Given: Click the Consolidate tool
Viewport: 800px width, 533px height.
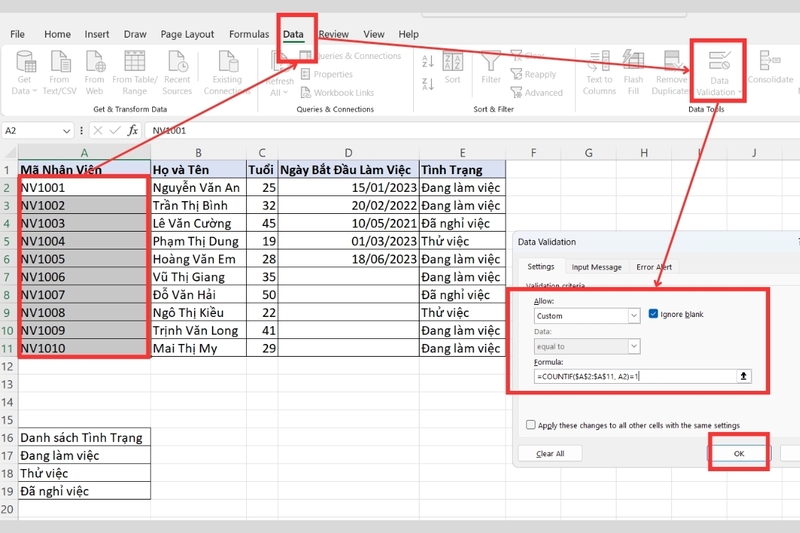Looking at the screenshot, I should point(770,68).
